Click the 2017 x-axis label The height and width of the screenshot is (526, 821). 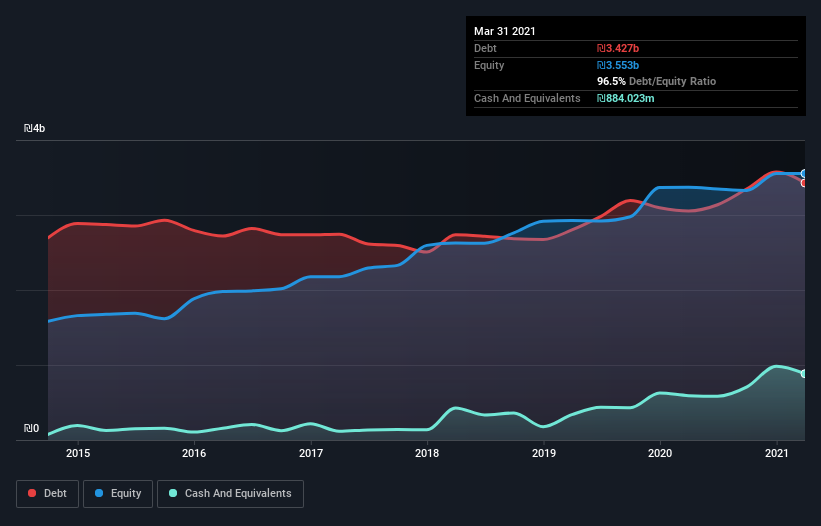tap(310, 453)
